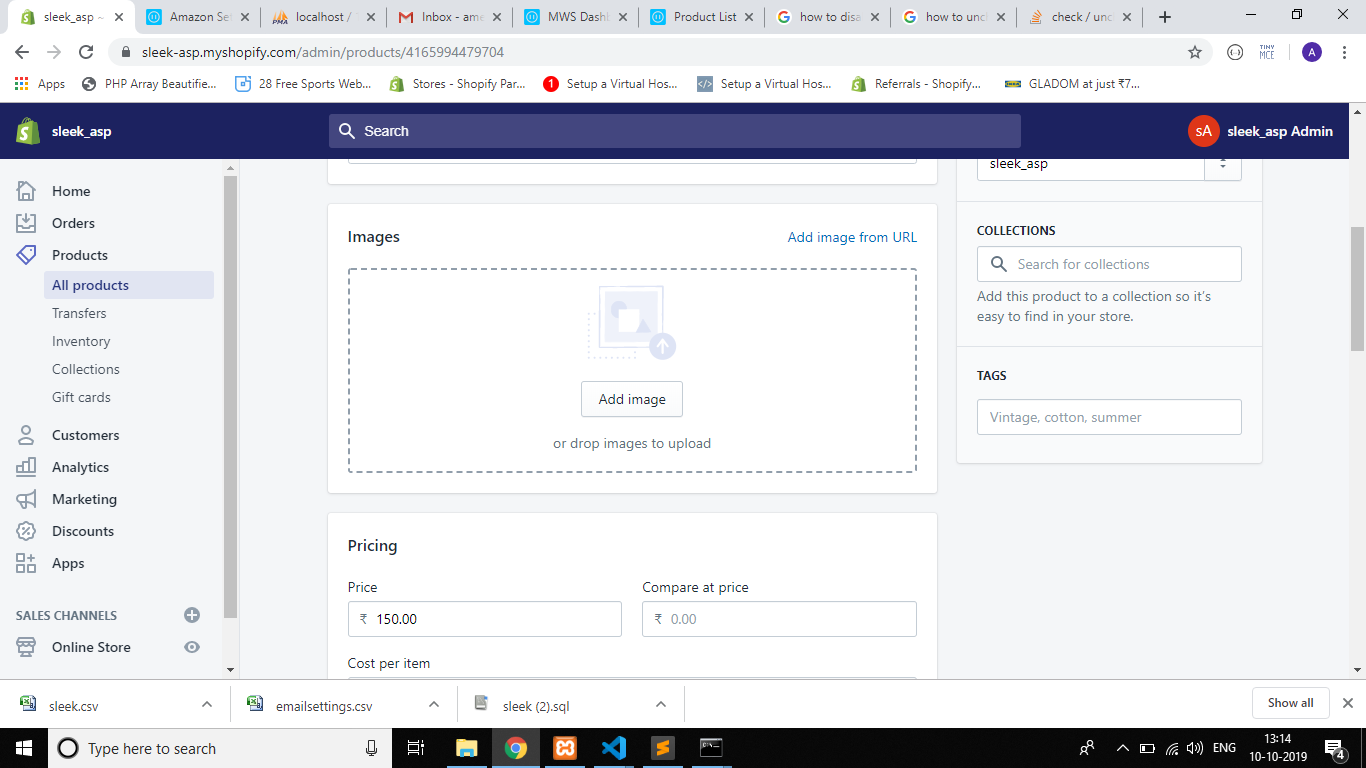The width and height of the screenshot is (1366, 768).
Task: View Online Store using eye icon
Action: 192,647
